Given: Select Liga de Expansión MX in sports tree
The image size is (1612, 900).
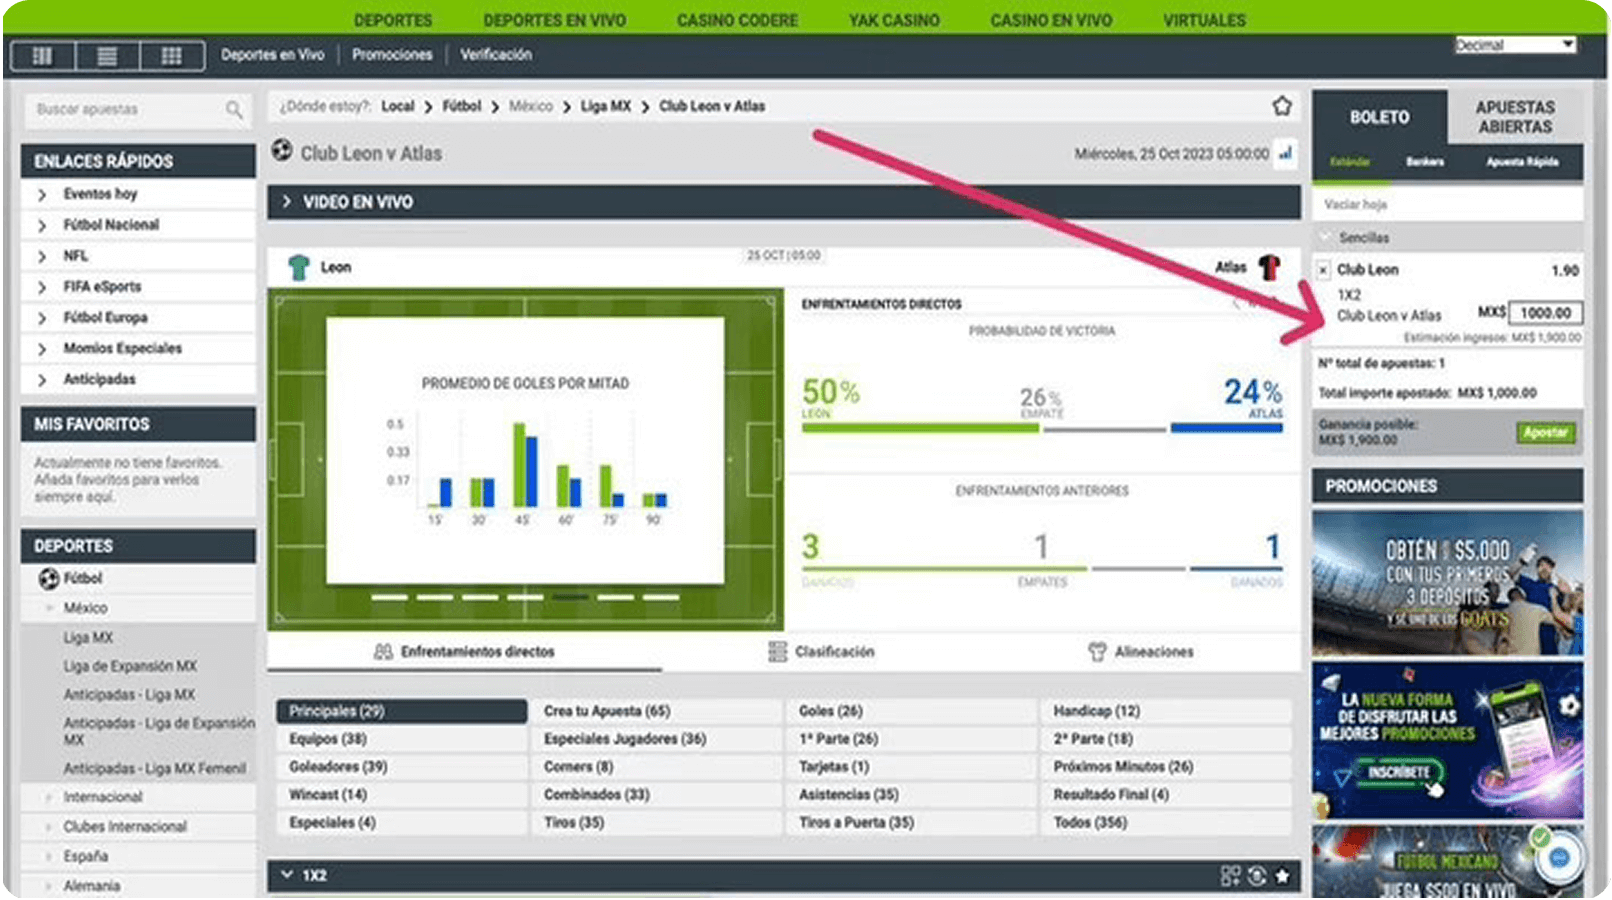Looking at the screenshot, I should click(130, 666).
